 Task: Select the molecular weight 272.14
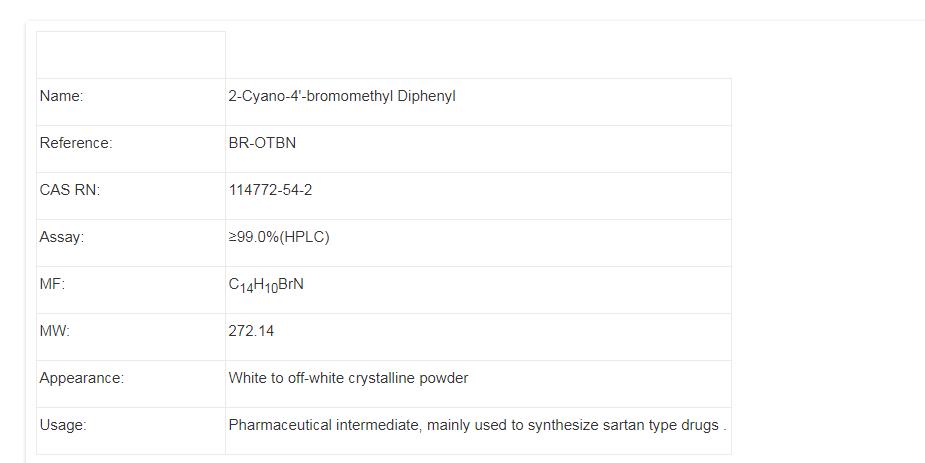click(x=251, y=332)
